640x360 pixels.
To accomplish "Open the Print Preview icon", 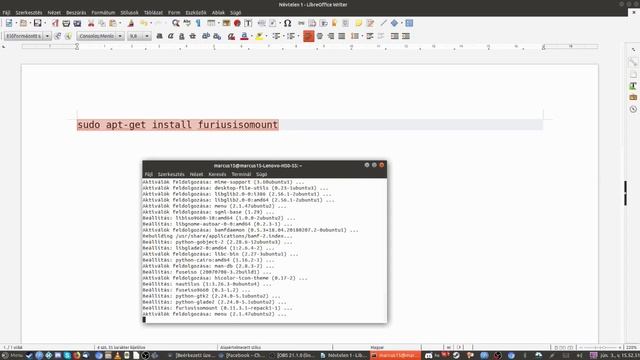I will [77, 23].
